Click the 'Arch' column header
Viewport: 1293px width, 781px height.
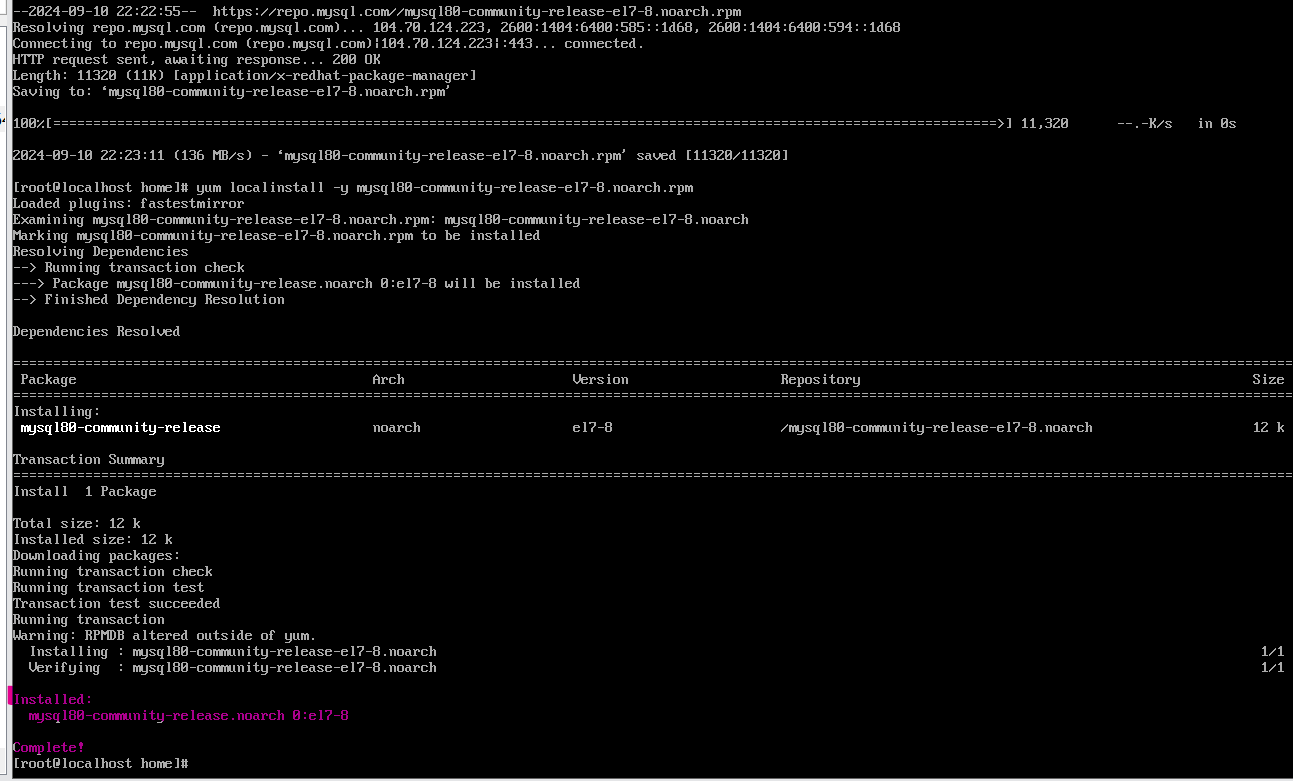(388, 379)
